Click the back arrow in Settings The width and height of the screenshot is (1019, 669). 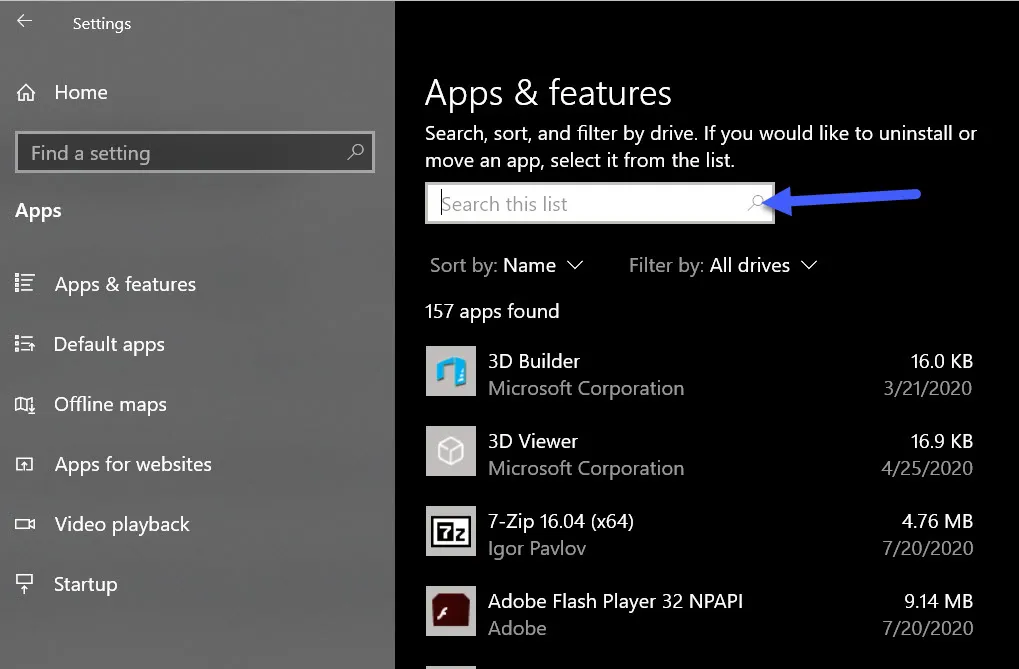point(24,21)
